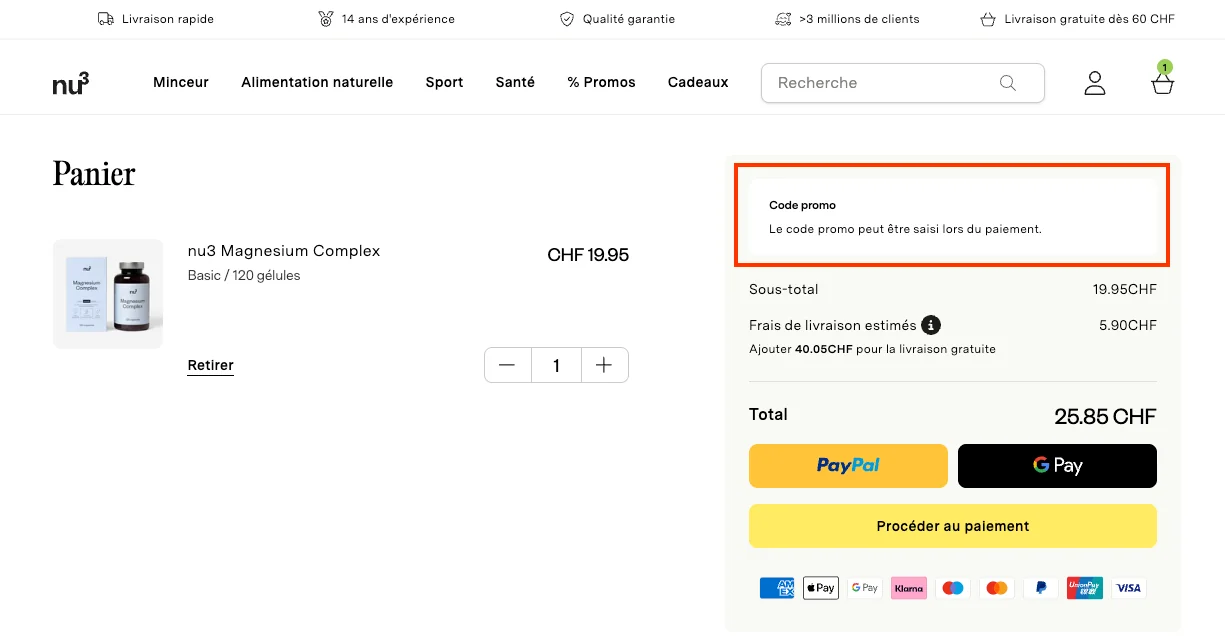The height and width of the screenshot is (643, 1225).
Task: Open the user account icon
Action: click(x=1095, y=83)
